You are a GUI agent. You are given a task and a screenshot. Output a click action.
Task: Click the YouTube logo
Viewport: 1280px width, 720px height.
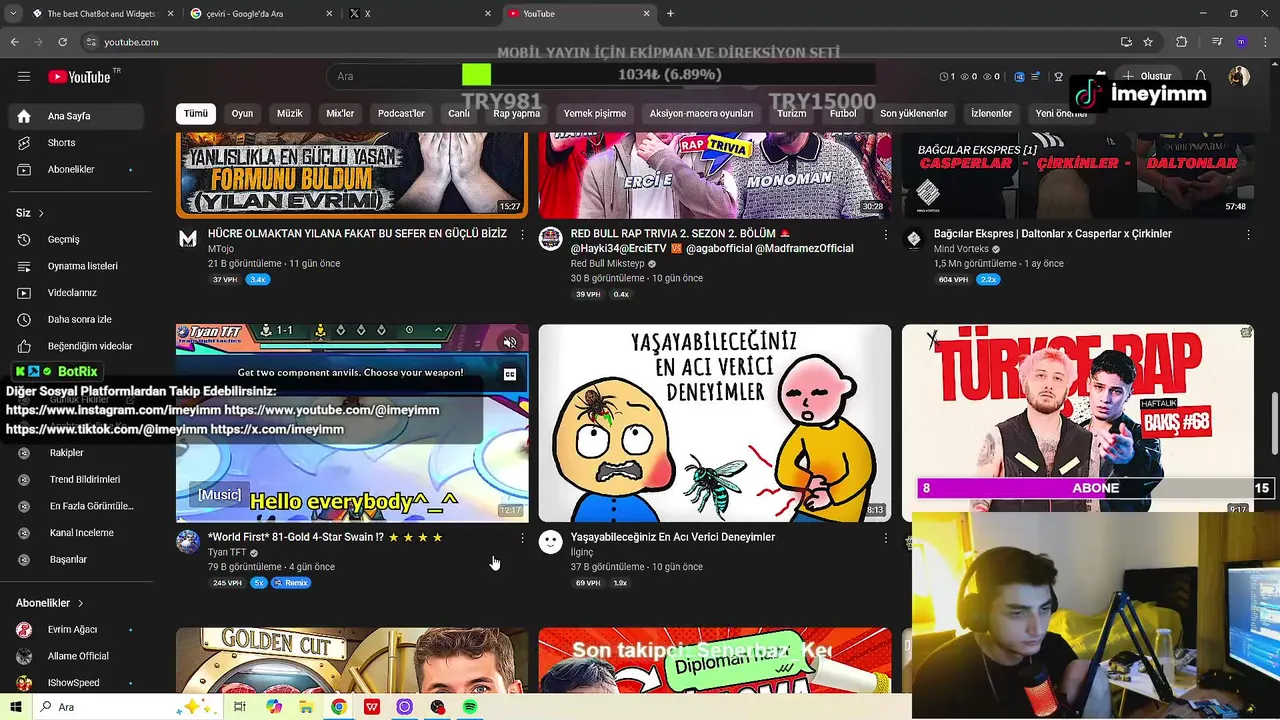(79, 77)
